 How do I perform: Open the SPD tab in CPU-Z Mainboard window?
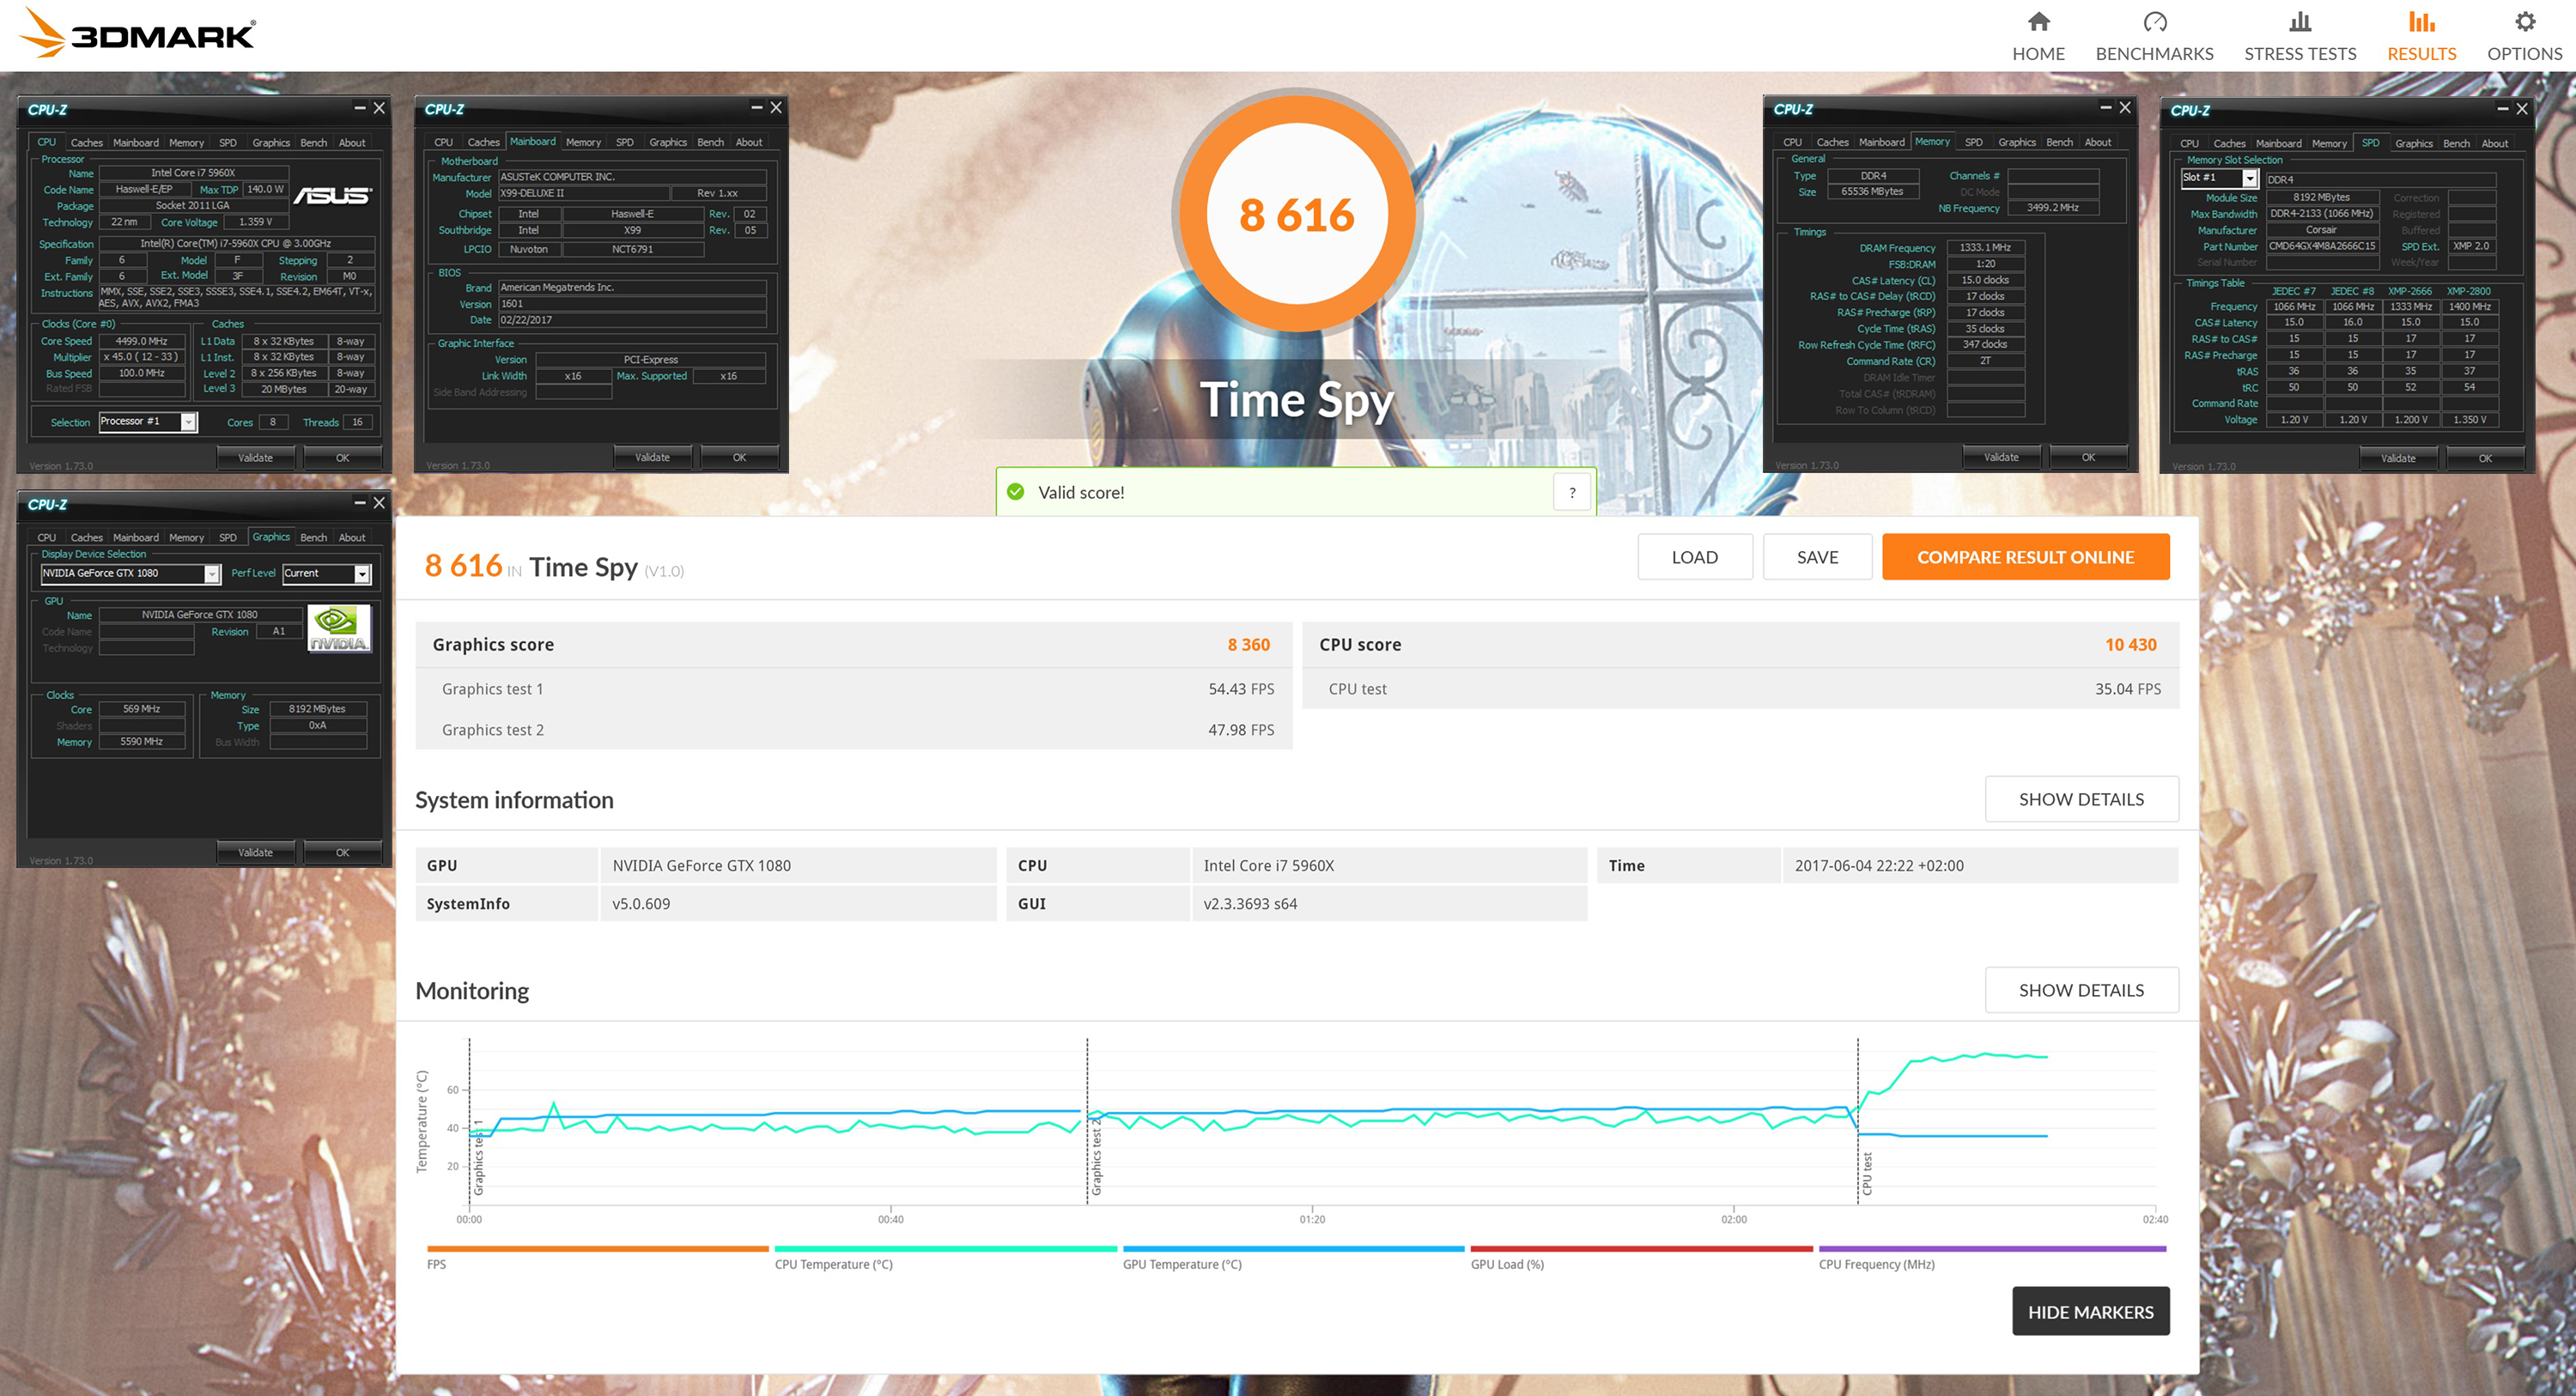[624, 142]
